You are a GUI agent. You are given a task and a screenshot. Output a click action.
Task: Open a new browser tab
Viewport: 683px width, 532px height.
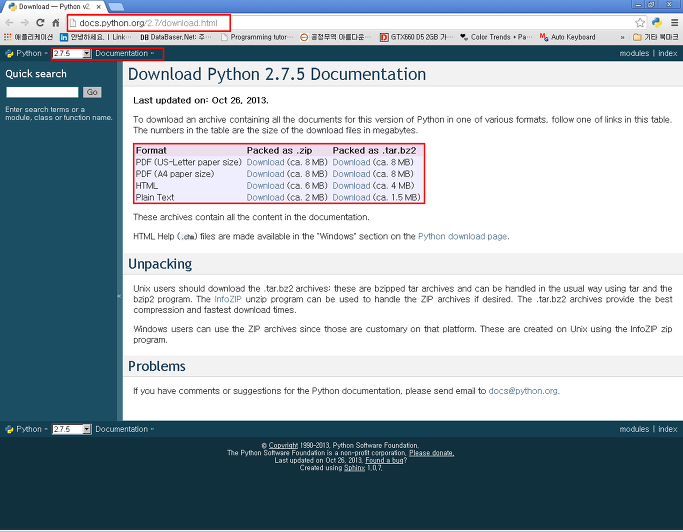pyautogui.click(x=116, y=7)
